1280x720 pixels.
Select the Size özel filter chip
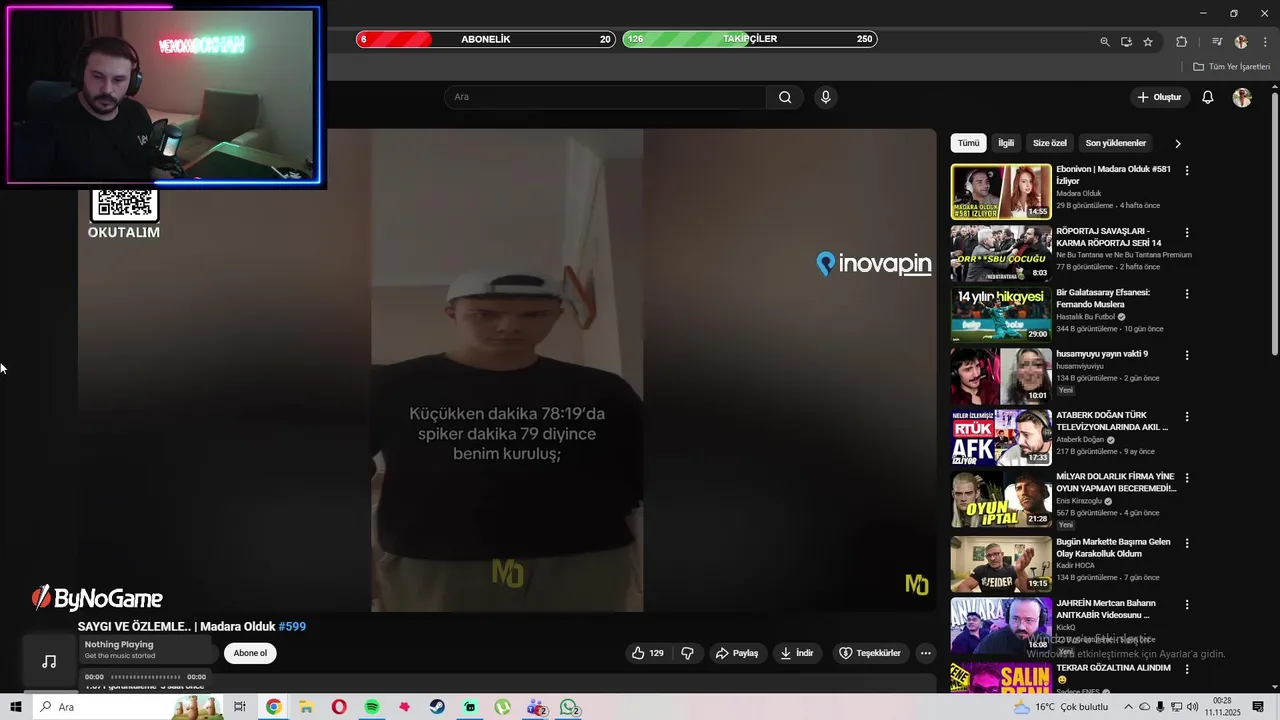(x=1050, y=143)
